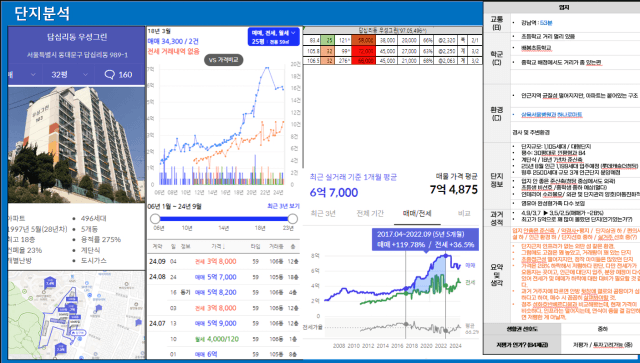Sort by the 가격 column header
Screen dimensions: 640x363
pos(218,247)
